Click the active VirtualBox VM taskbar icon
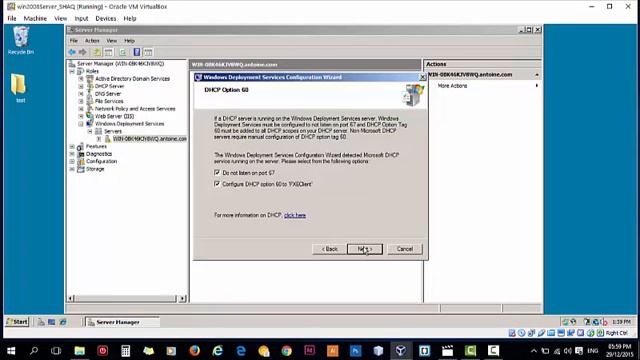 pyautogui.click(x=401, y=351)
